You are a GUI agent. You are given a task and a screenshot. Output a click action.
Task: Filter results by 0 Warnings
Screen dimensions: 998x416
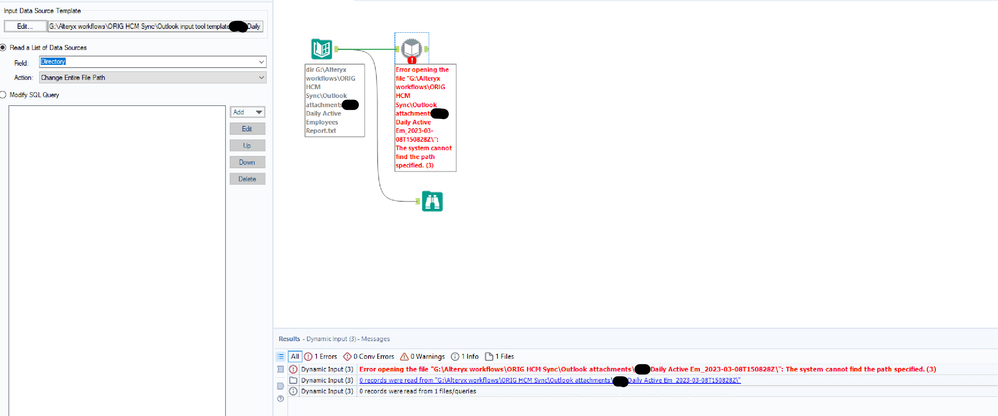422,356
